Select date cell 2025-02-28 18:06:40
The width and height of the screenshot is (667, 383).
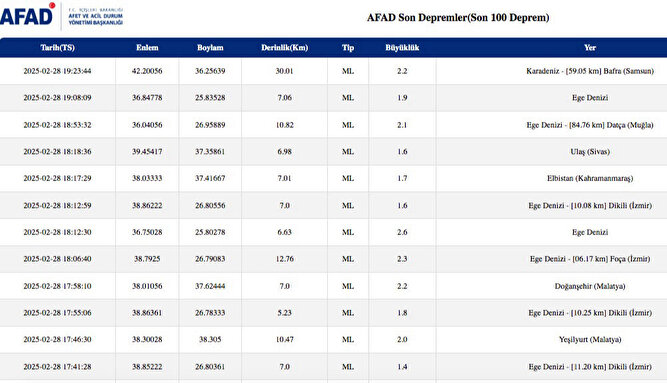click(57, 259)
